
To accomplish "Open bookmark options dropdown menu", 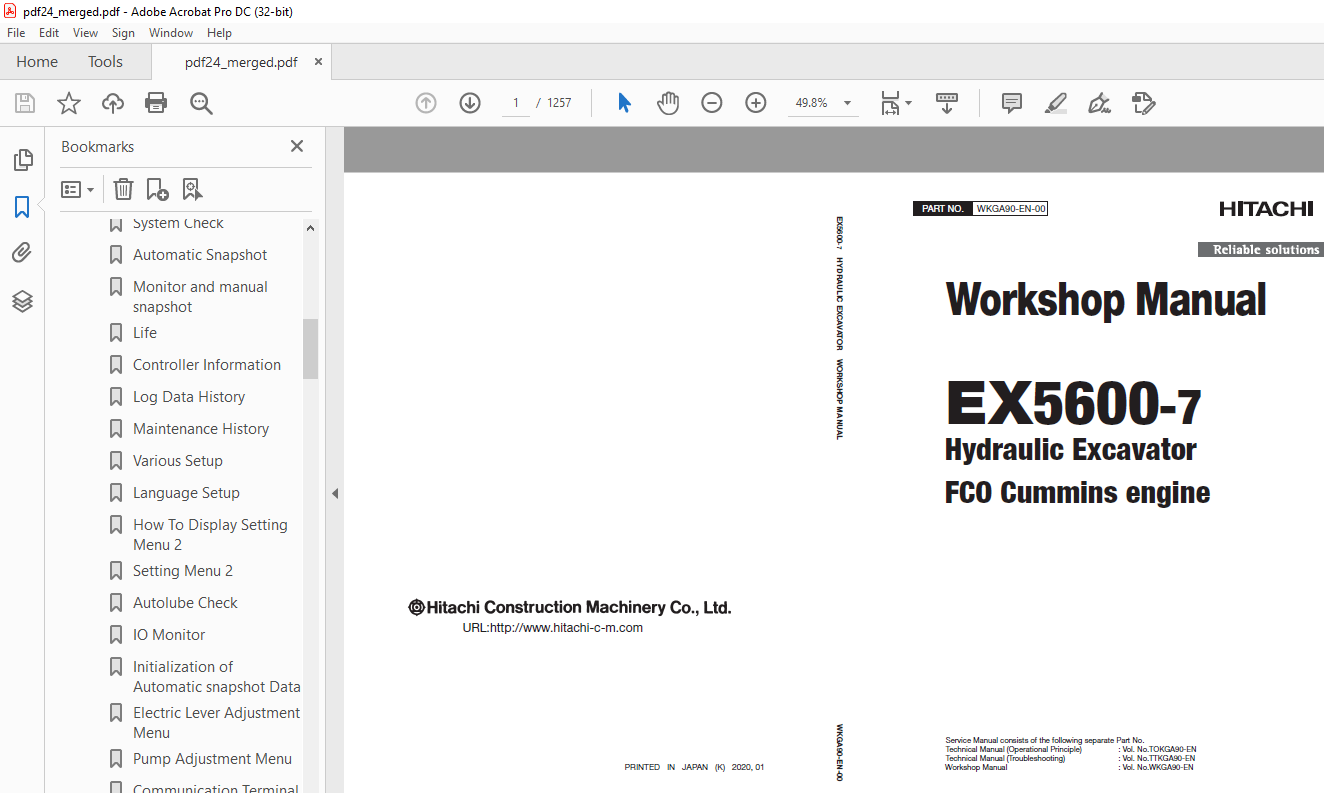I will (x=78, y=189).
